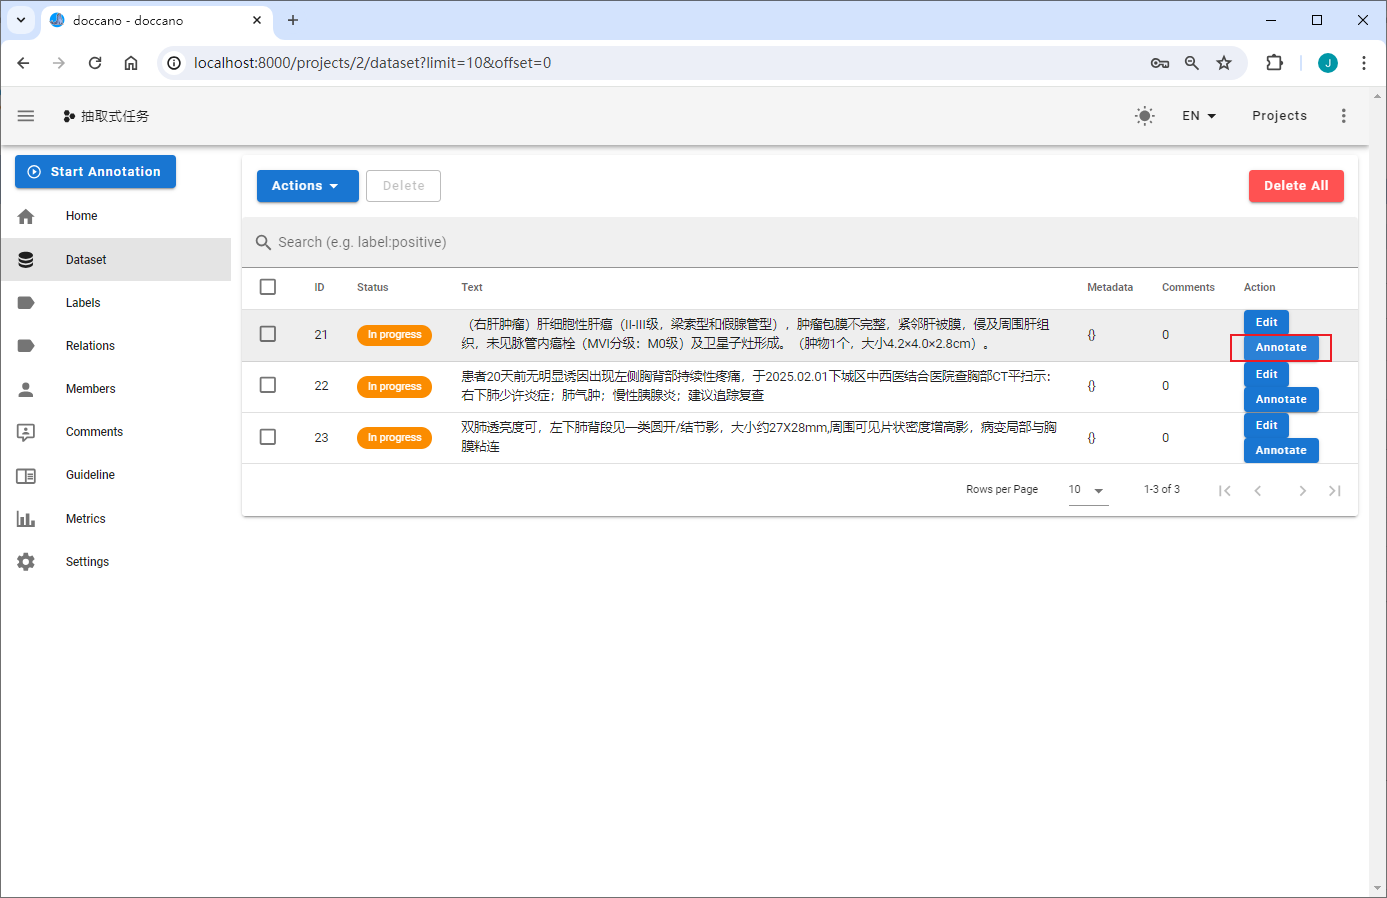The height and width of the screenshot is (898, 1387).
Task: Expand the Actions dropdown button
Action: (x=307, y=186)
